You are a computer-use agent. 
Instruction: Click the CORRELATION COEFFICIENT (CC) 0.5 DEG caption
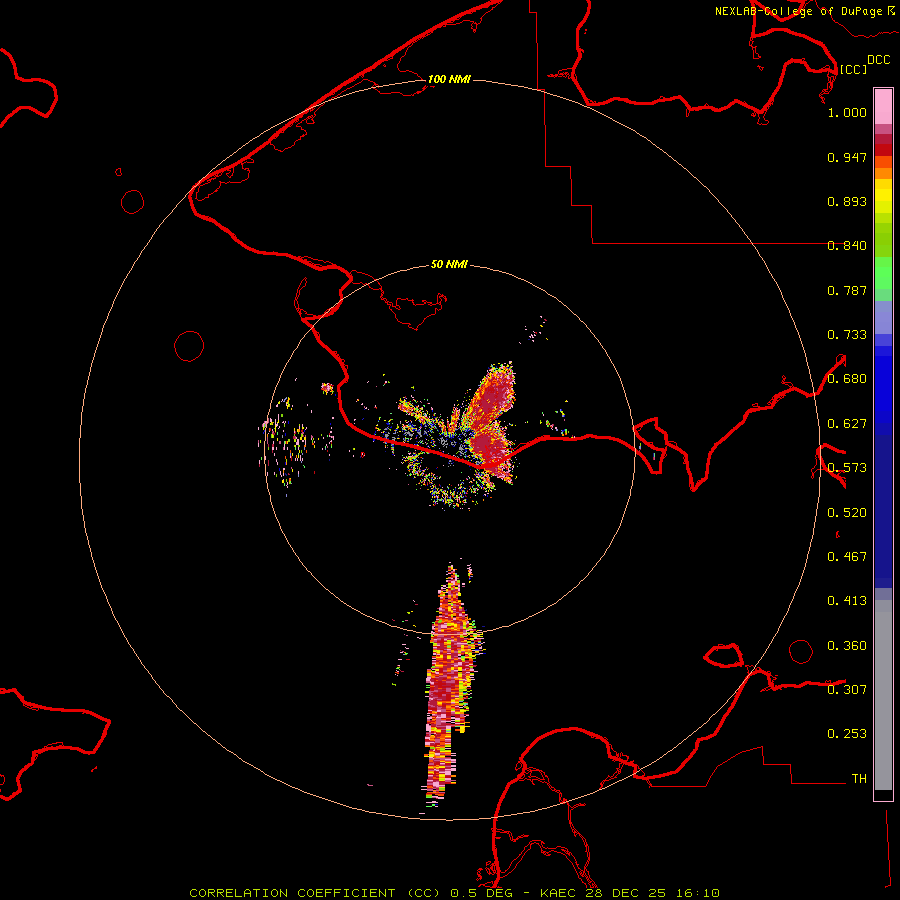click(x=356, y=893)
